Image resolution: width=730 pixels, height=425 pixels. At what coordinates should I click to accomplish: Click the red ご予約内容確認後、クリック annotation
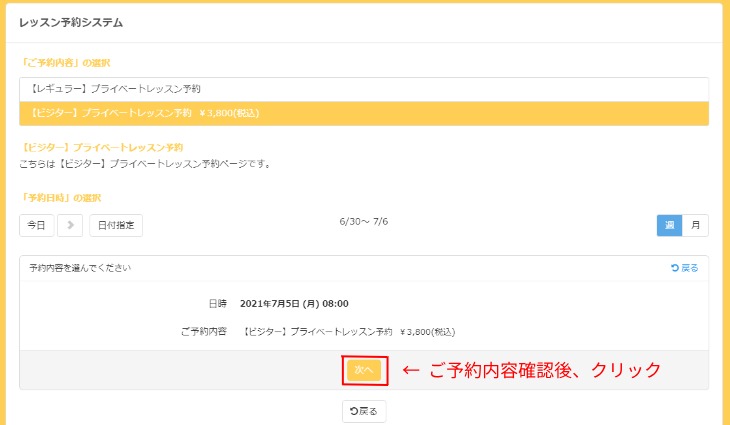point(532,370)
